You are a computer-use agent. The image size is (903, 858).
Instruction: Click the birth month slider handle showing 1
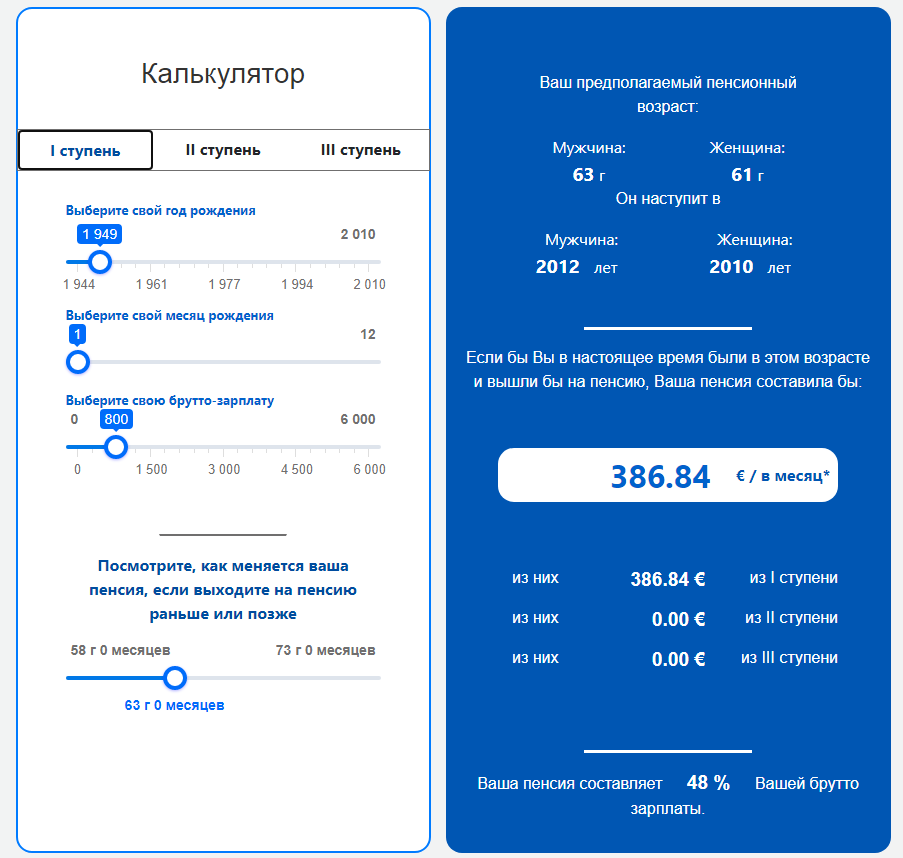(77, 362)
